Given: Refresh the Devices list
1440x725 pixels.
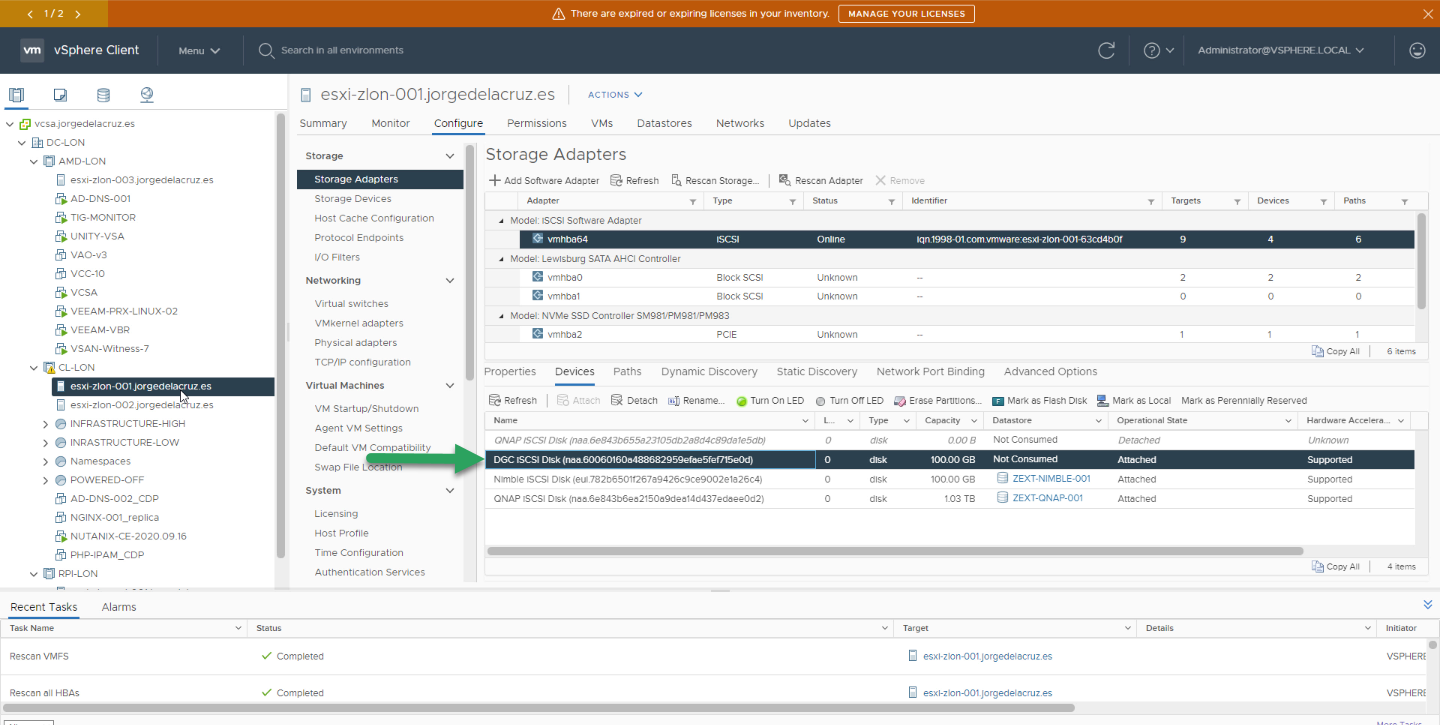Looking at the screenshot, I should (513, 401).
